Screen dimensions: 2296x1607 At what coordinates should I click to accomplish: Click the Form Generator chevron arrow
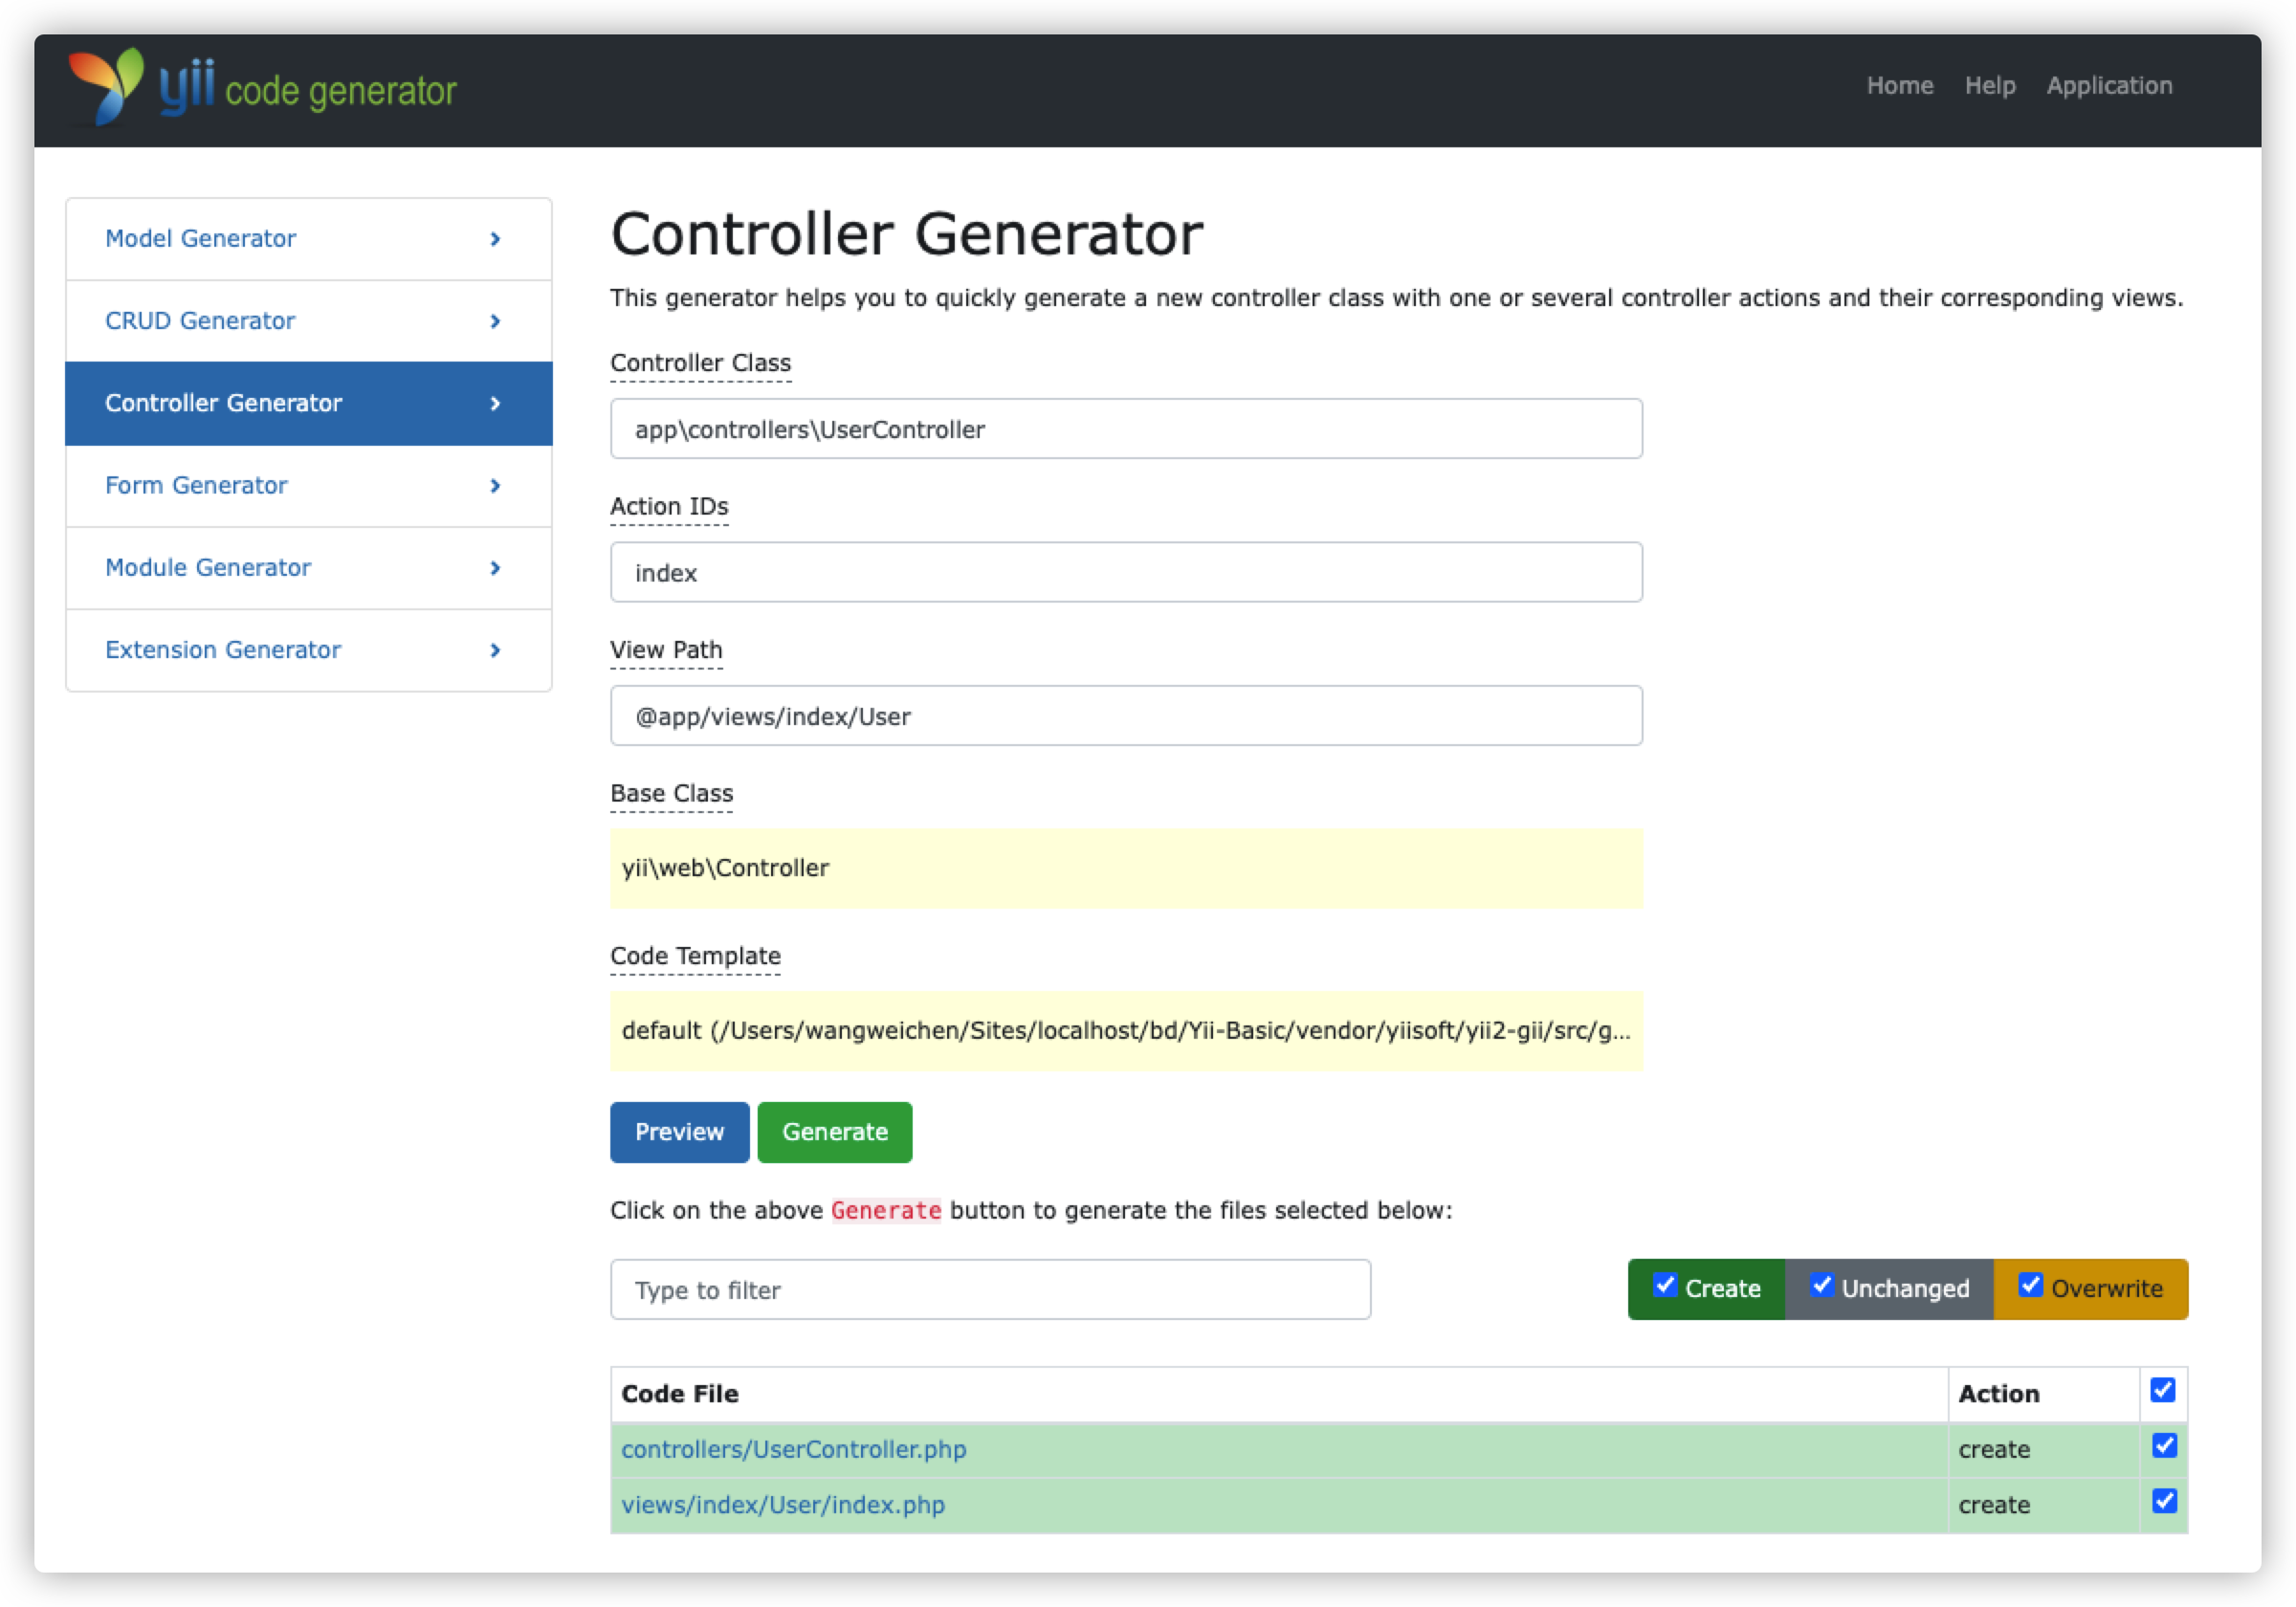coord(495,486)
